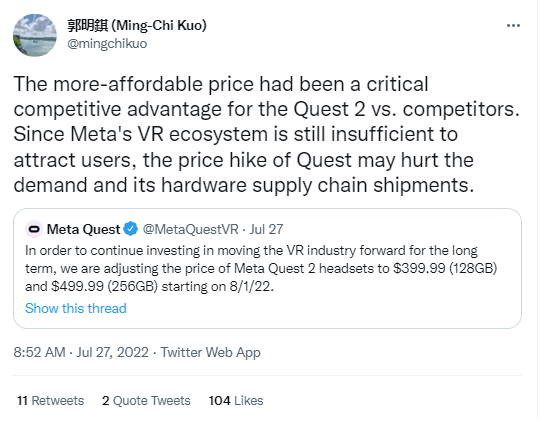View the 2 Quote Tweets list

click(146, 401)
